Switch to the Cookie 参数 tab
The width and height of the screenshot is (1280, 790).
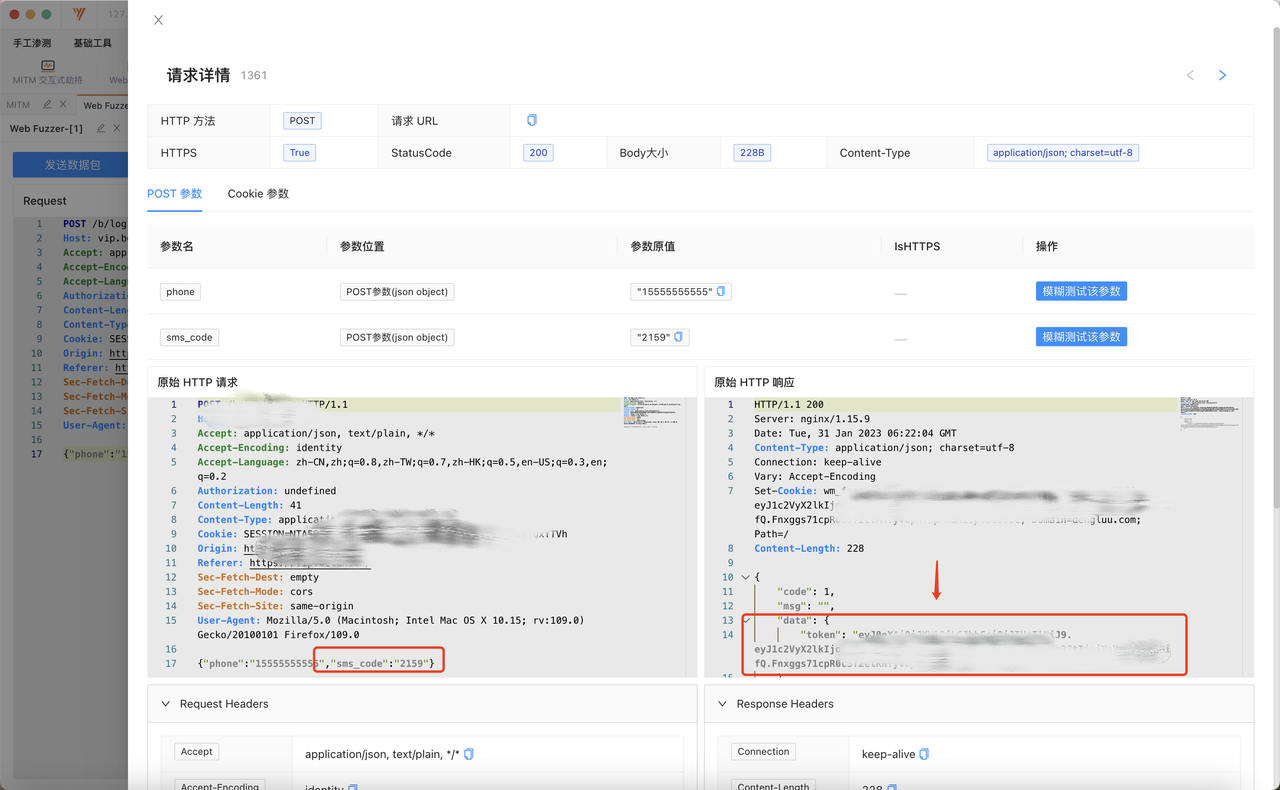[258, 193]
